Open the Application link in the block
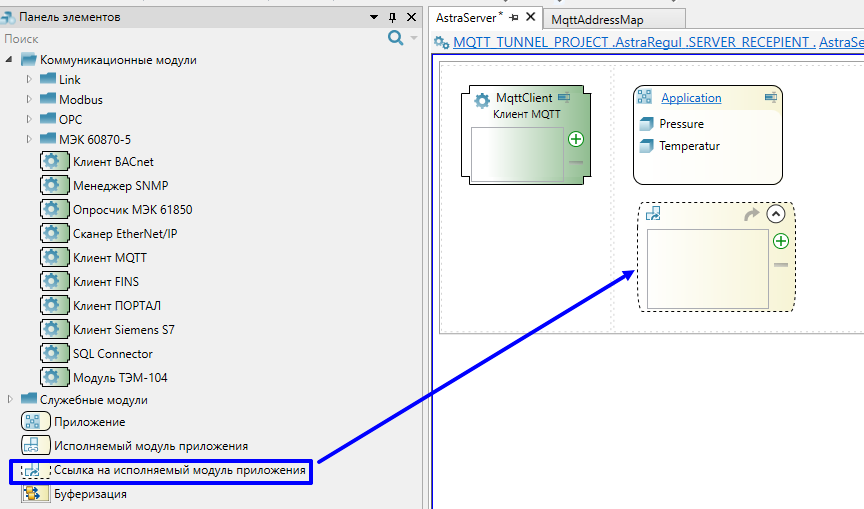This screenshot has height=509, width=864. 691,98
